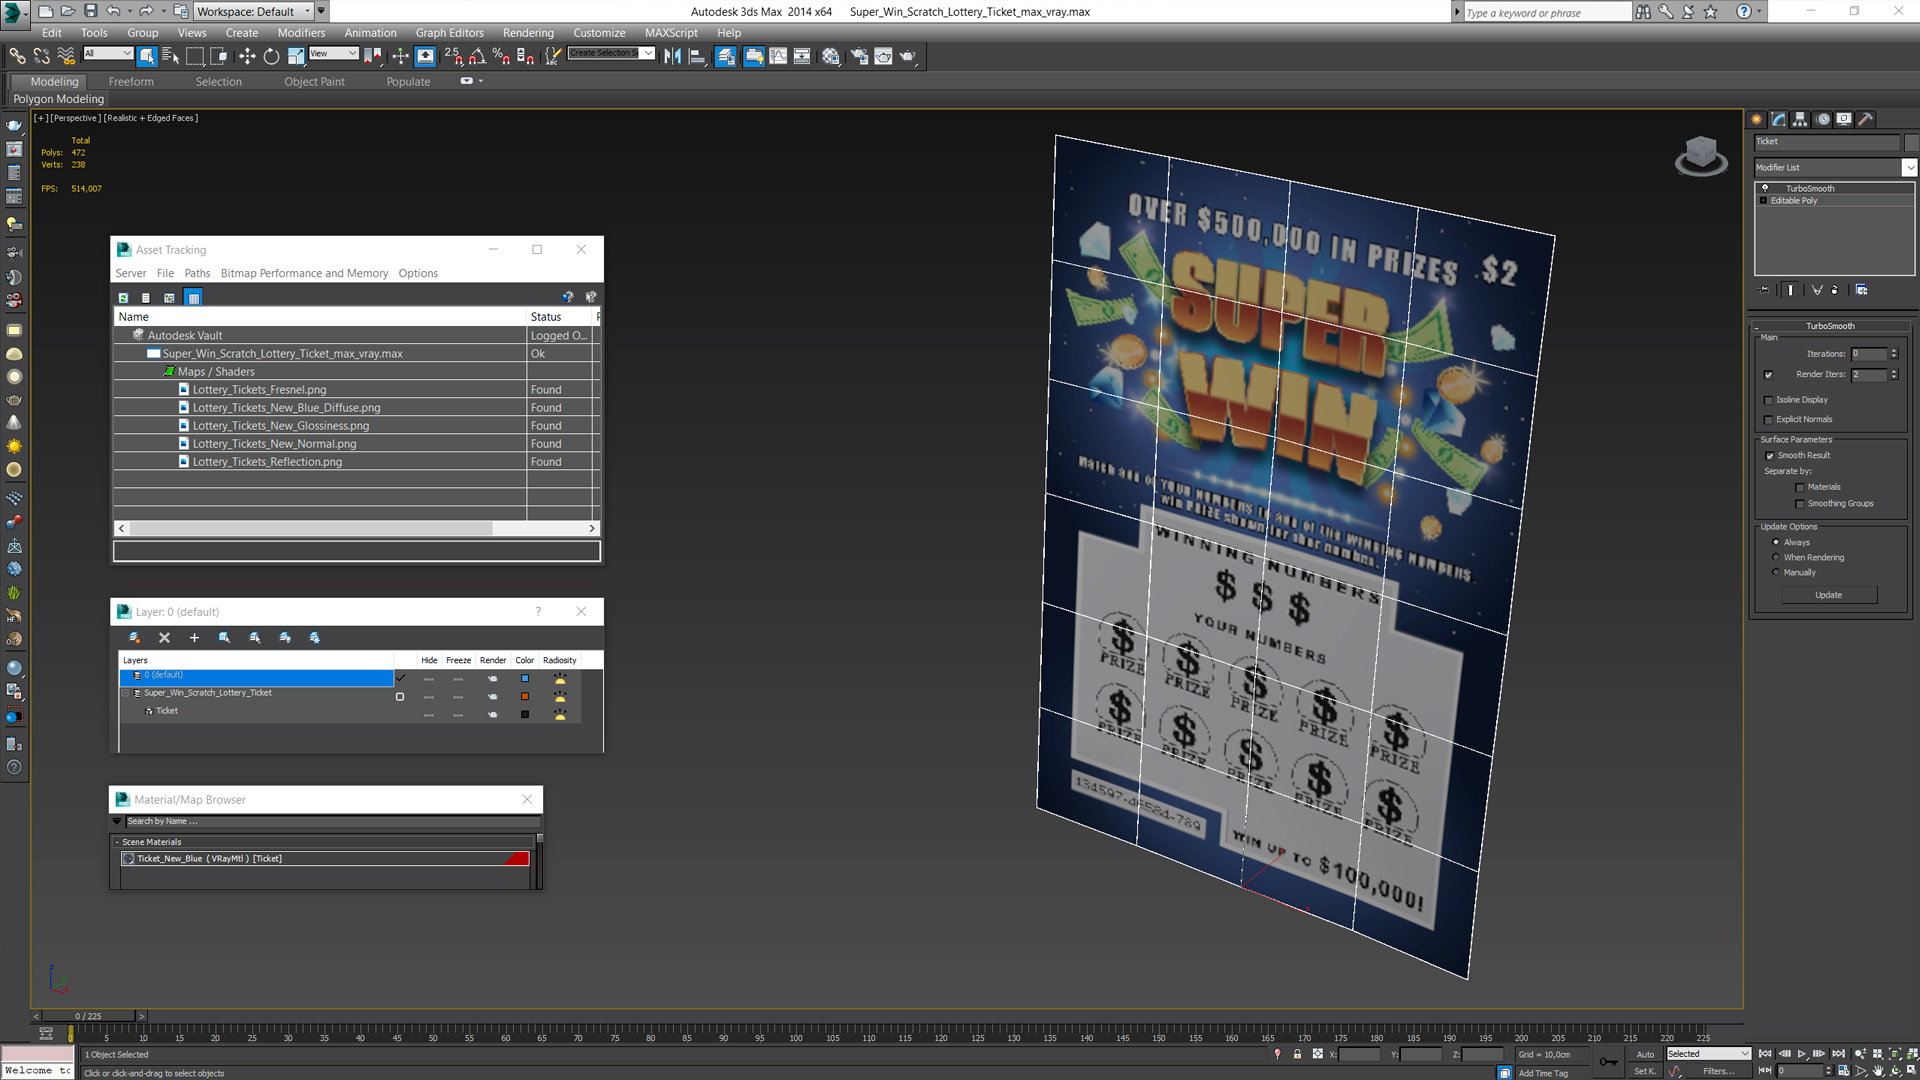
Task: Click the Refresh icon in Asset Tracking
Action: [123, 297]
